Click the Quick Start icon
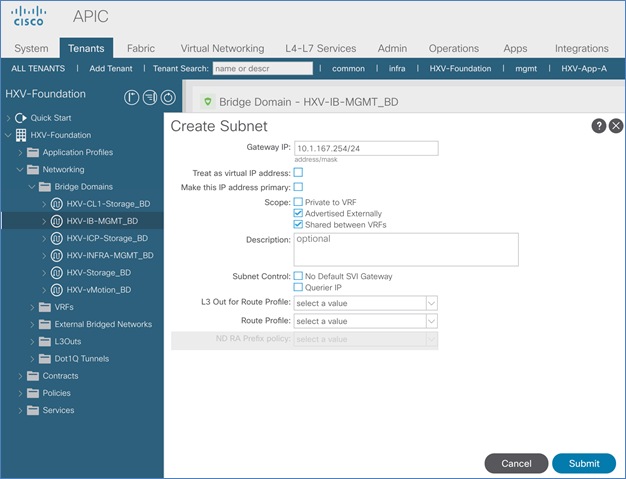626x479 pixels. [21, 118]
